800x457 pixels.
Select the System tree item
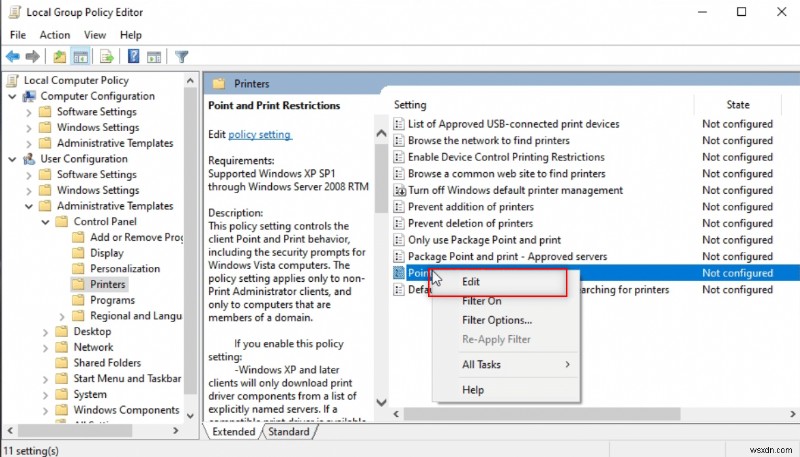[90, 394]
